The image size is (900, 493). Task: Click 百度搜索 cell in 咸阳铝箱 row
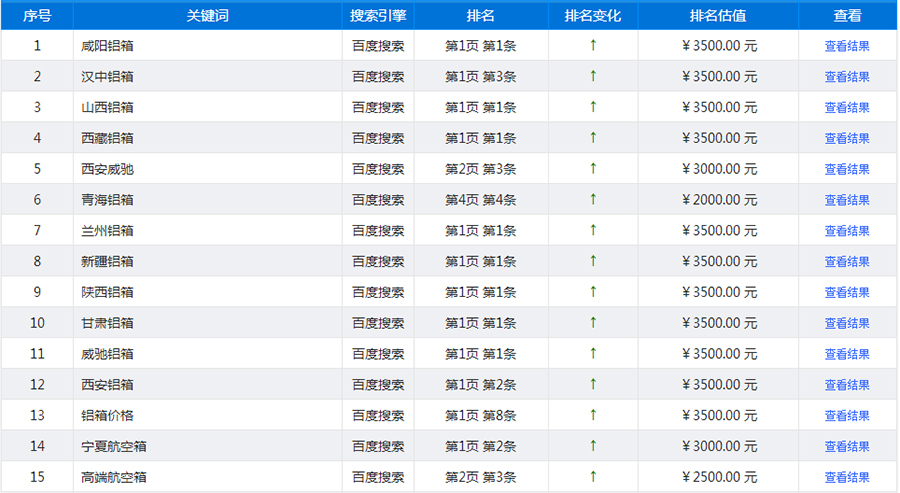(378, 46)
